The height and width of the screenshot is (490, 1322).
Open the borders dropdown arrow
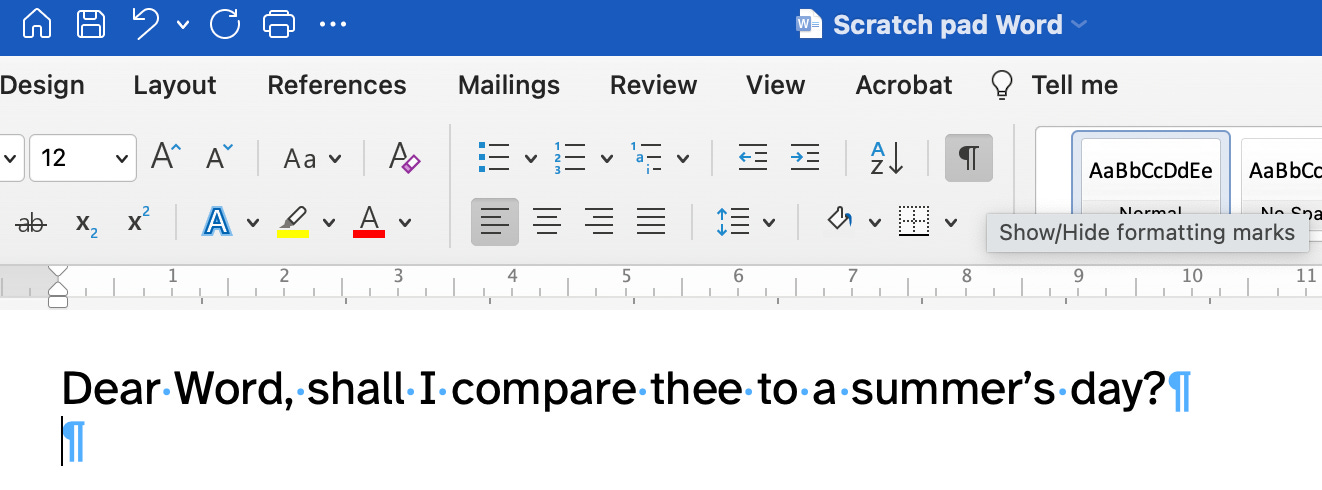click(951, 222)
